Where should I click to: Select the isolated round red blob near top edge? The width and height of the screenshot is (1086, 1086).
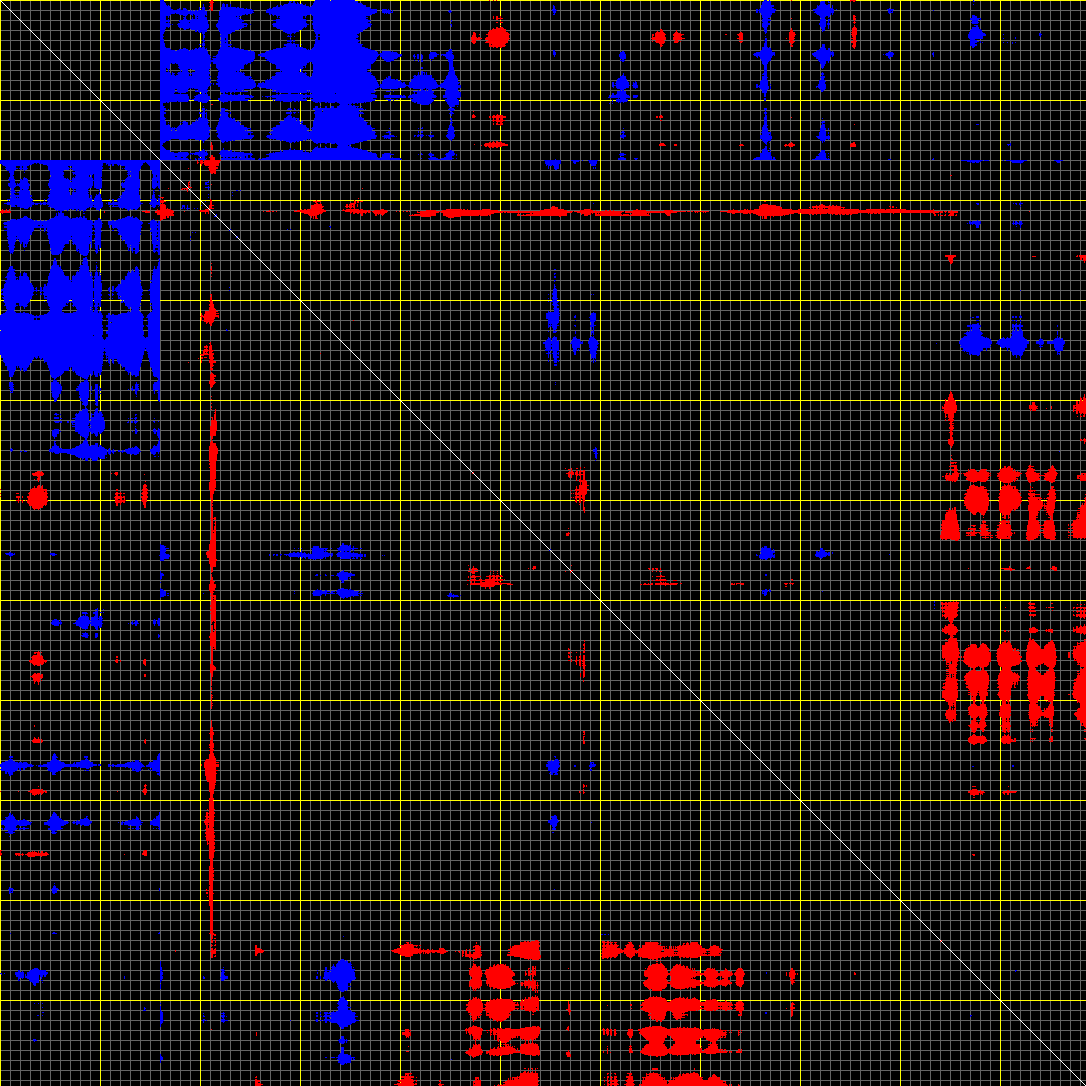497,38
